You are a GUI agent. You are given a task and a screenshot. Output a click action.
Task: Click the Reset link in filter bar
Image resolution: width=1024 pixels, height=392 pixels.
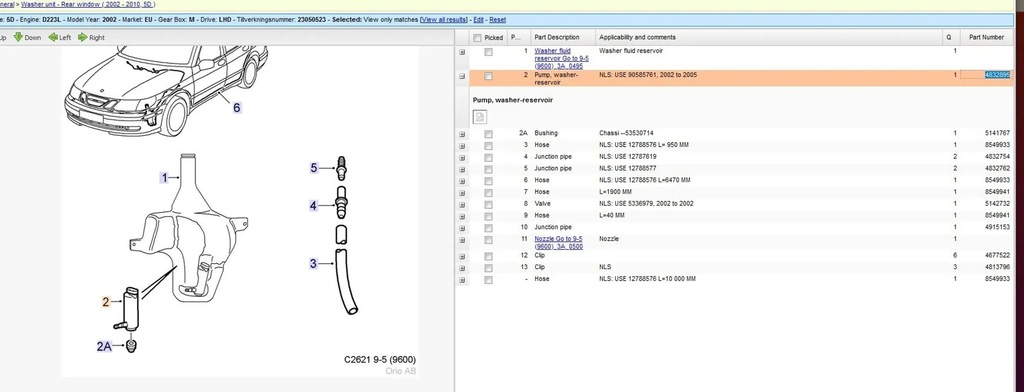click(498, 20)
